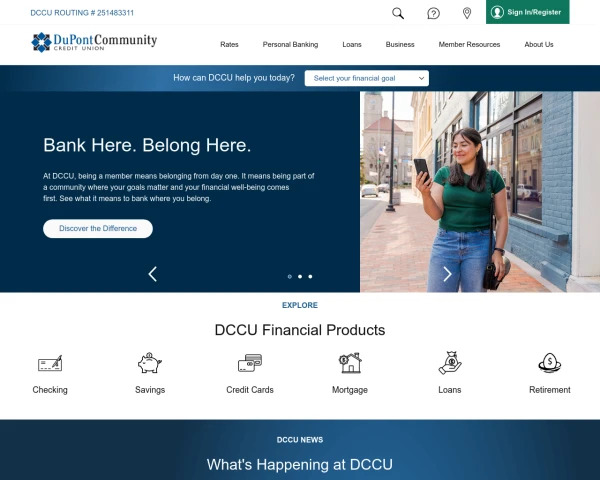This screenshot has width=600, height=480.
Task: Switch to third carousel slide dot
Action: (310, 276)
